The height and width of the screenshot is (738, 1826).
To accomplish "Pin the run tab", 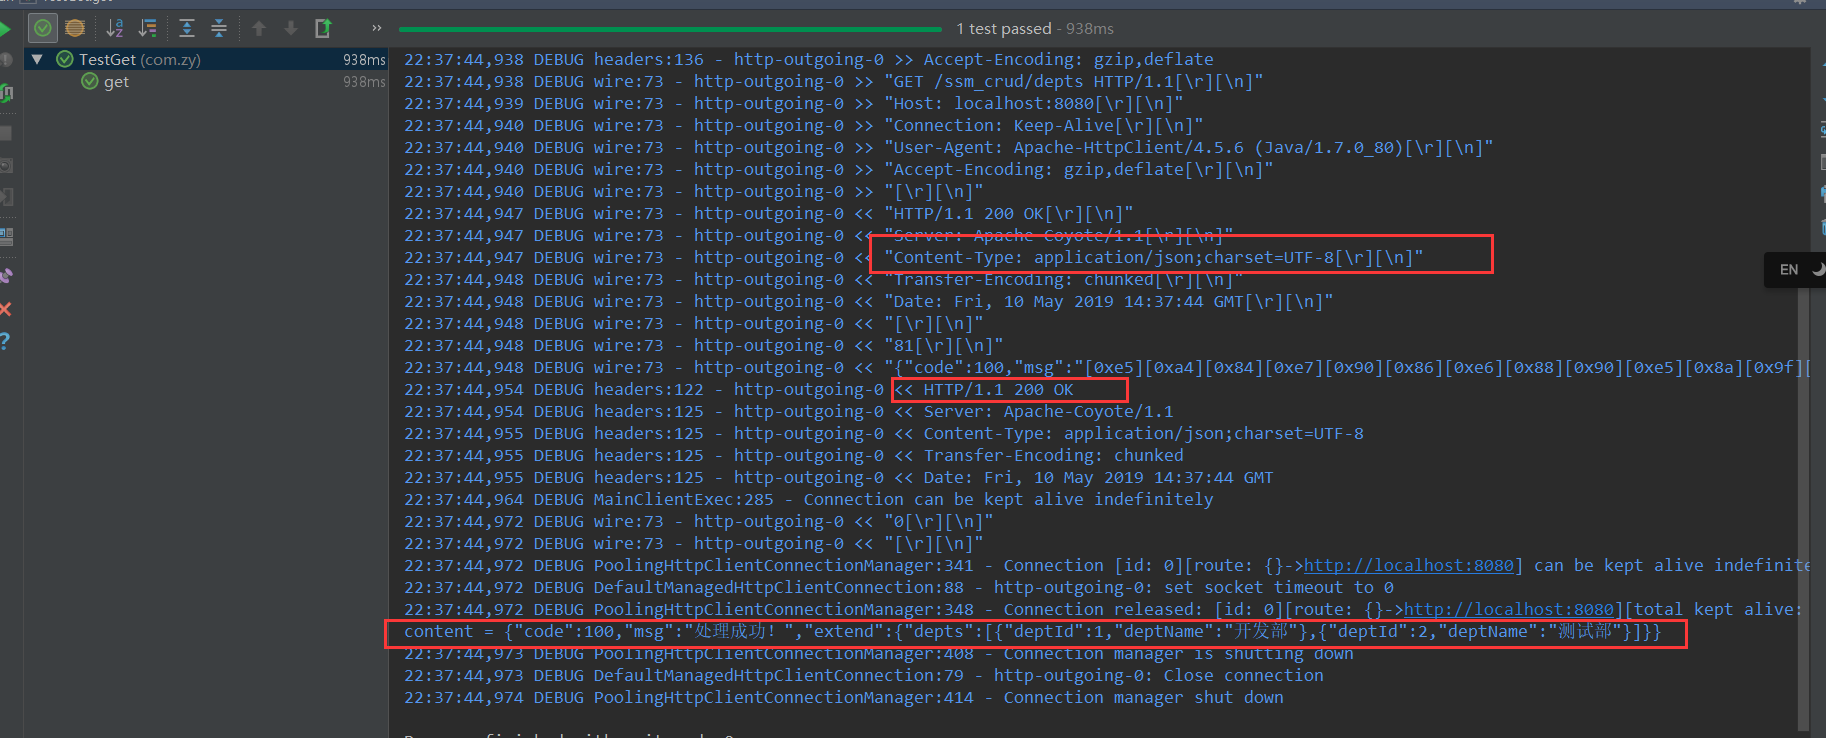I will (x=6, y=275).
